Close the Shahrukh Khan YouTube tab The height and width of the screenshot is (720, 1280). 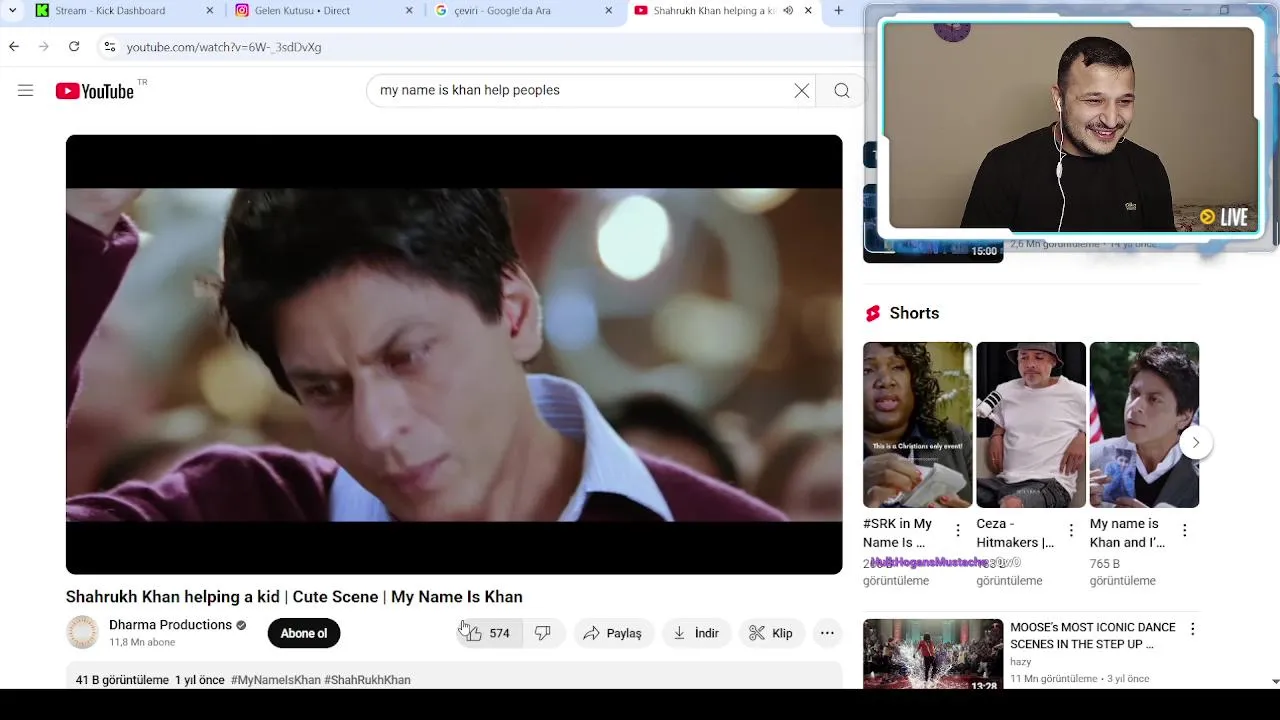click(x=809, y=11)
